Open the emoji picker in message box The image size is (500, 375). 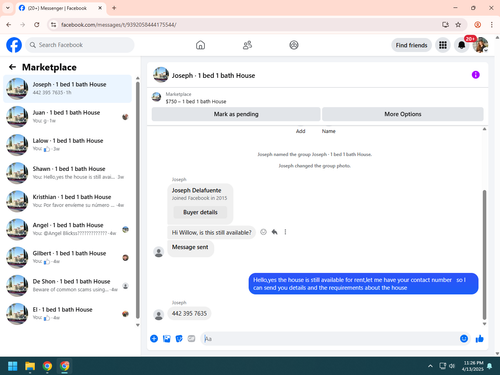pyautogui.click(x=464, y=339)
